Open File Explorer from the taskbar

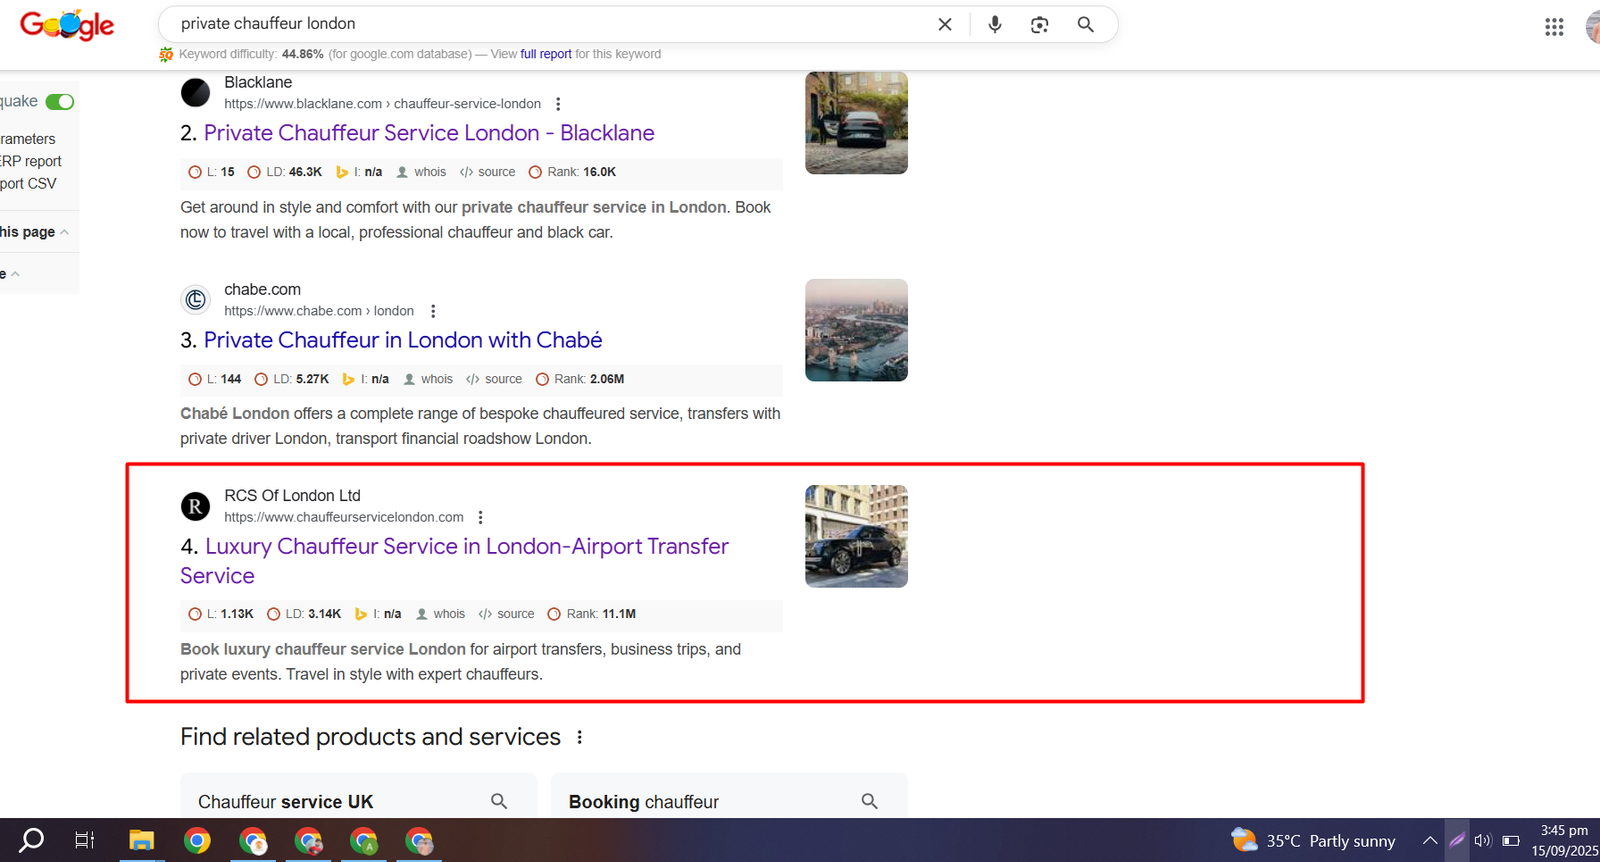pyautogui.click(x=141, y=841)
